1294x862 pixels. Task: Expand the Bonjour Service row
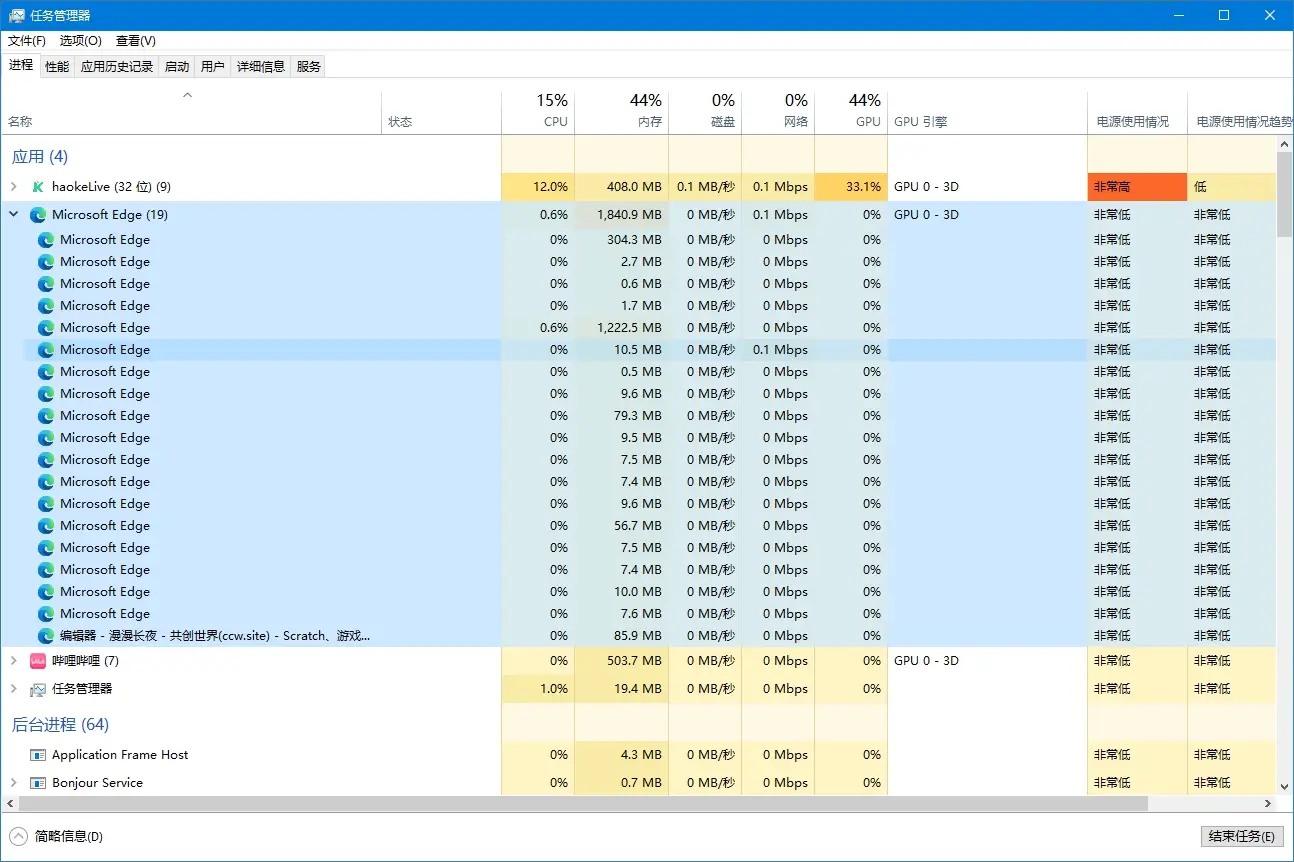click(13, 783)
